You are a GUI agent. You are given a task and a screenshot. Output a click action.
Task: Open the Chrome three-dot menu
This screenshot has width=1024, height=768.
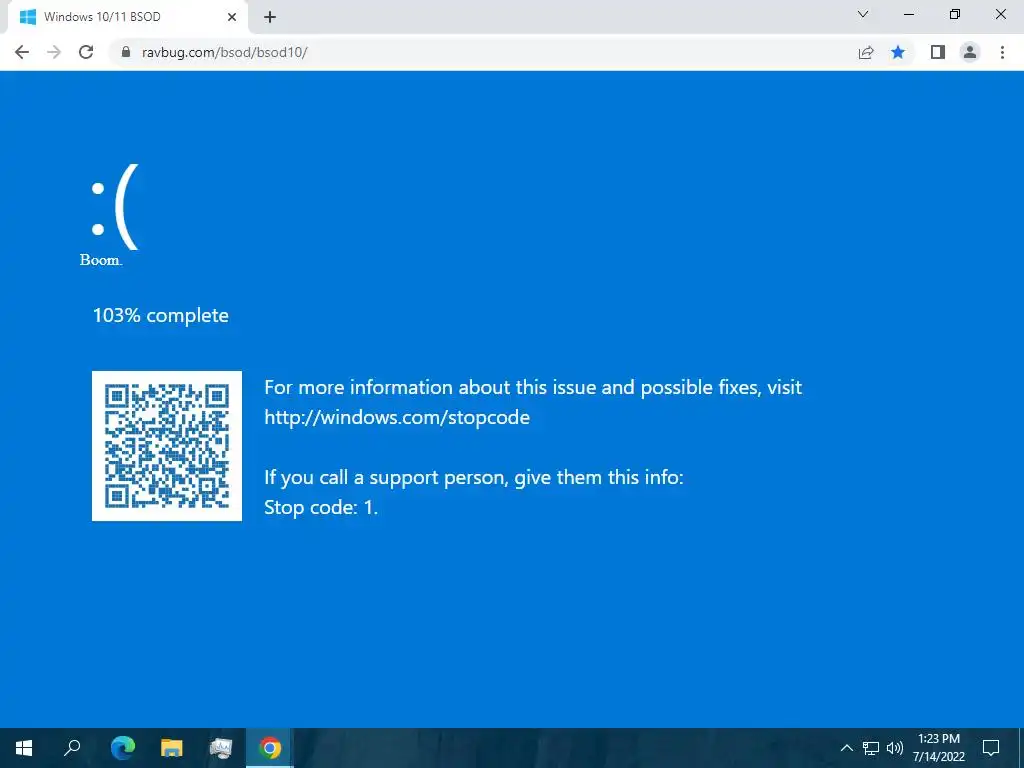click(x=1002, y=52)
